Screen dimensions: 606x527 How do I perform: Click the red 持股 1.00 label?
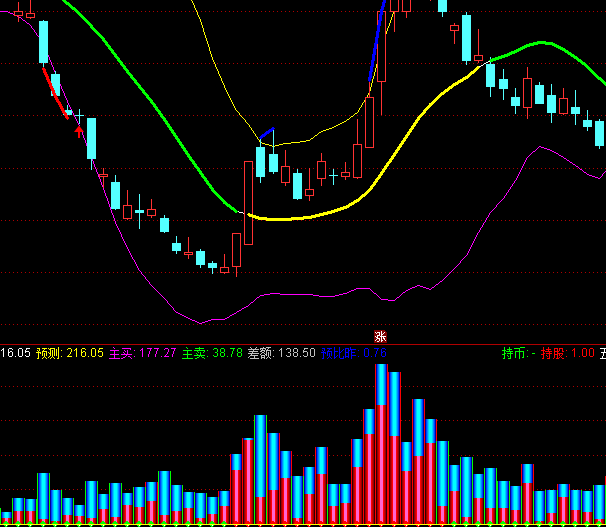point(567,353)
